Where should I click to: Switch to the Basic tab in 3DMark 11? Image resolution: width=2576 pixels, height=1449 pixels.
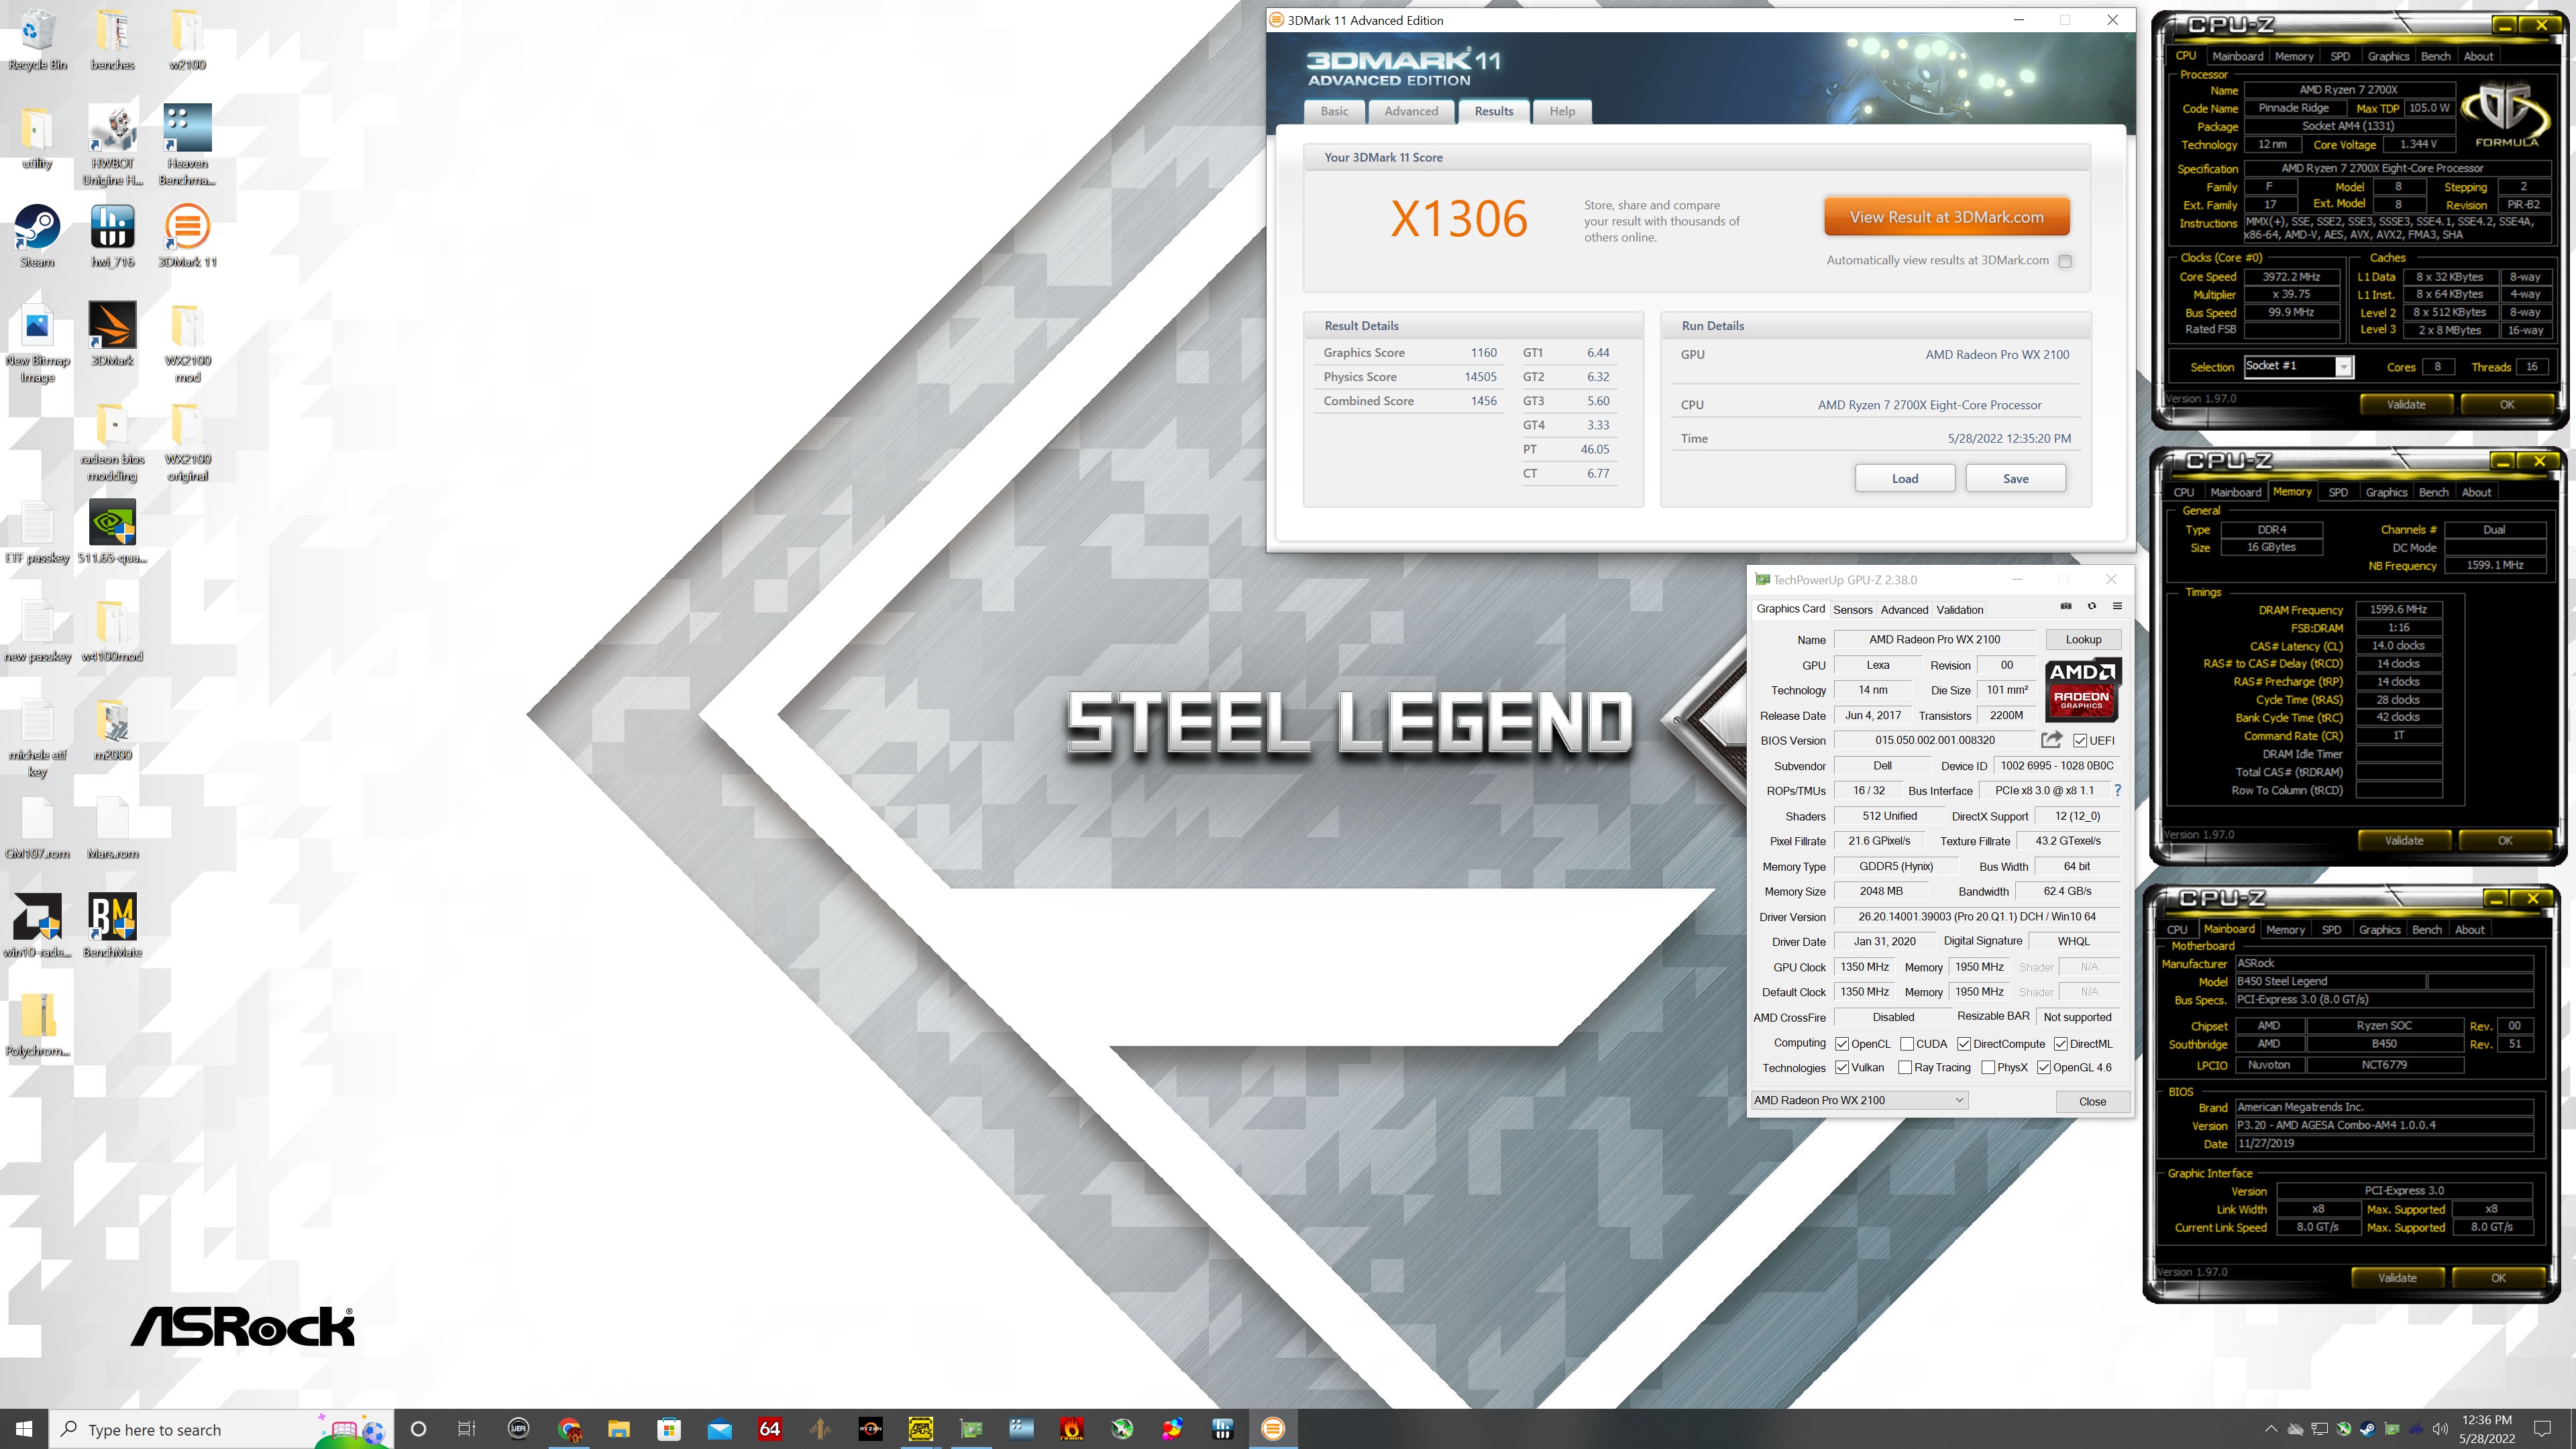click(x=1334, y=111)
